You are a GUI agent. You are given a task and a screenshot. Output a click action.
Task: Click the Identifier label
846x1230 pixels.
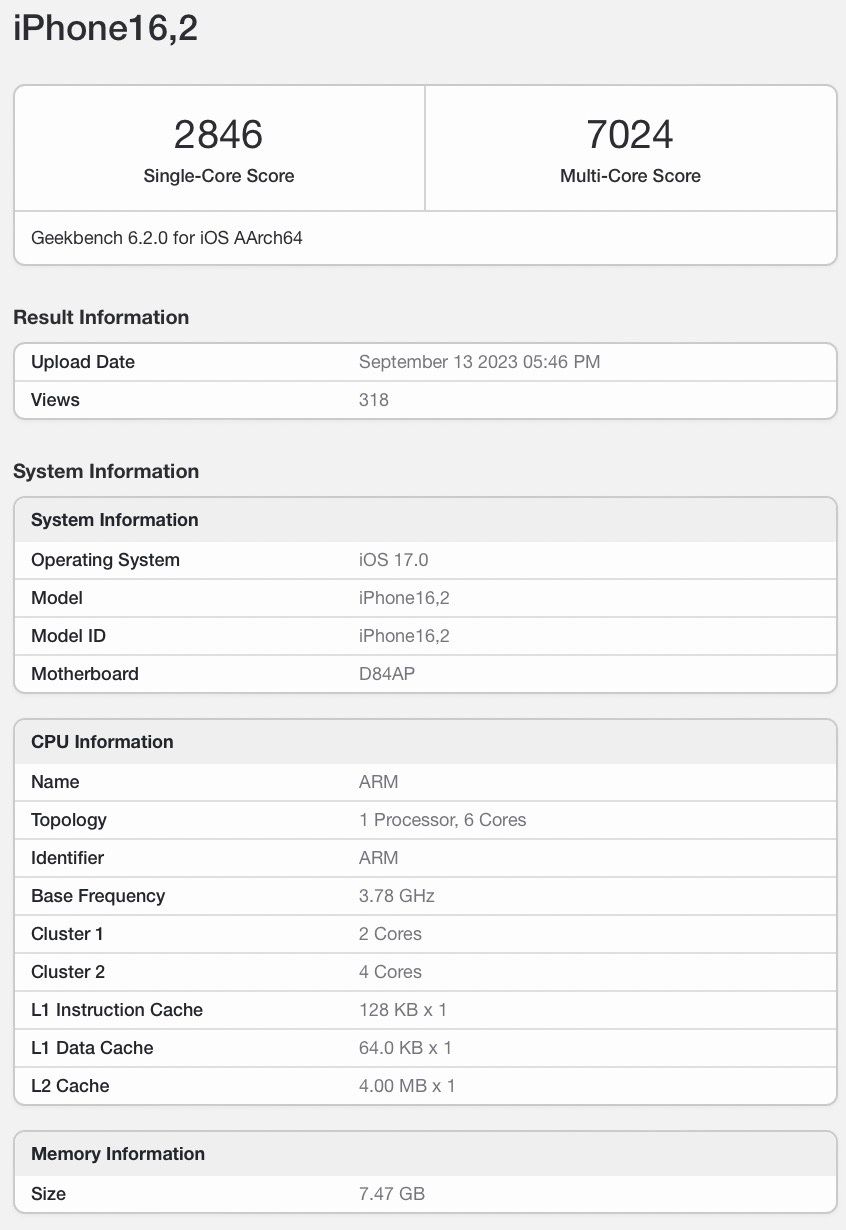point(67,858)
